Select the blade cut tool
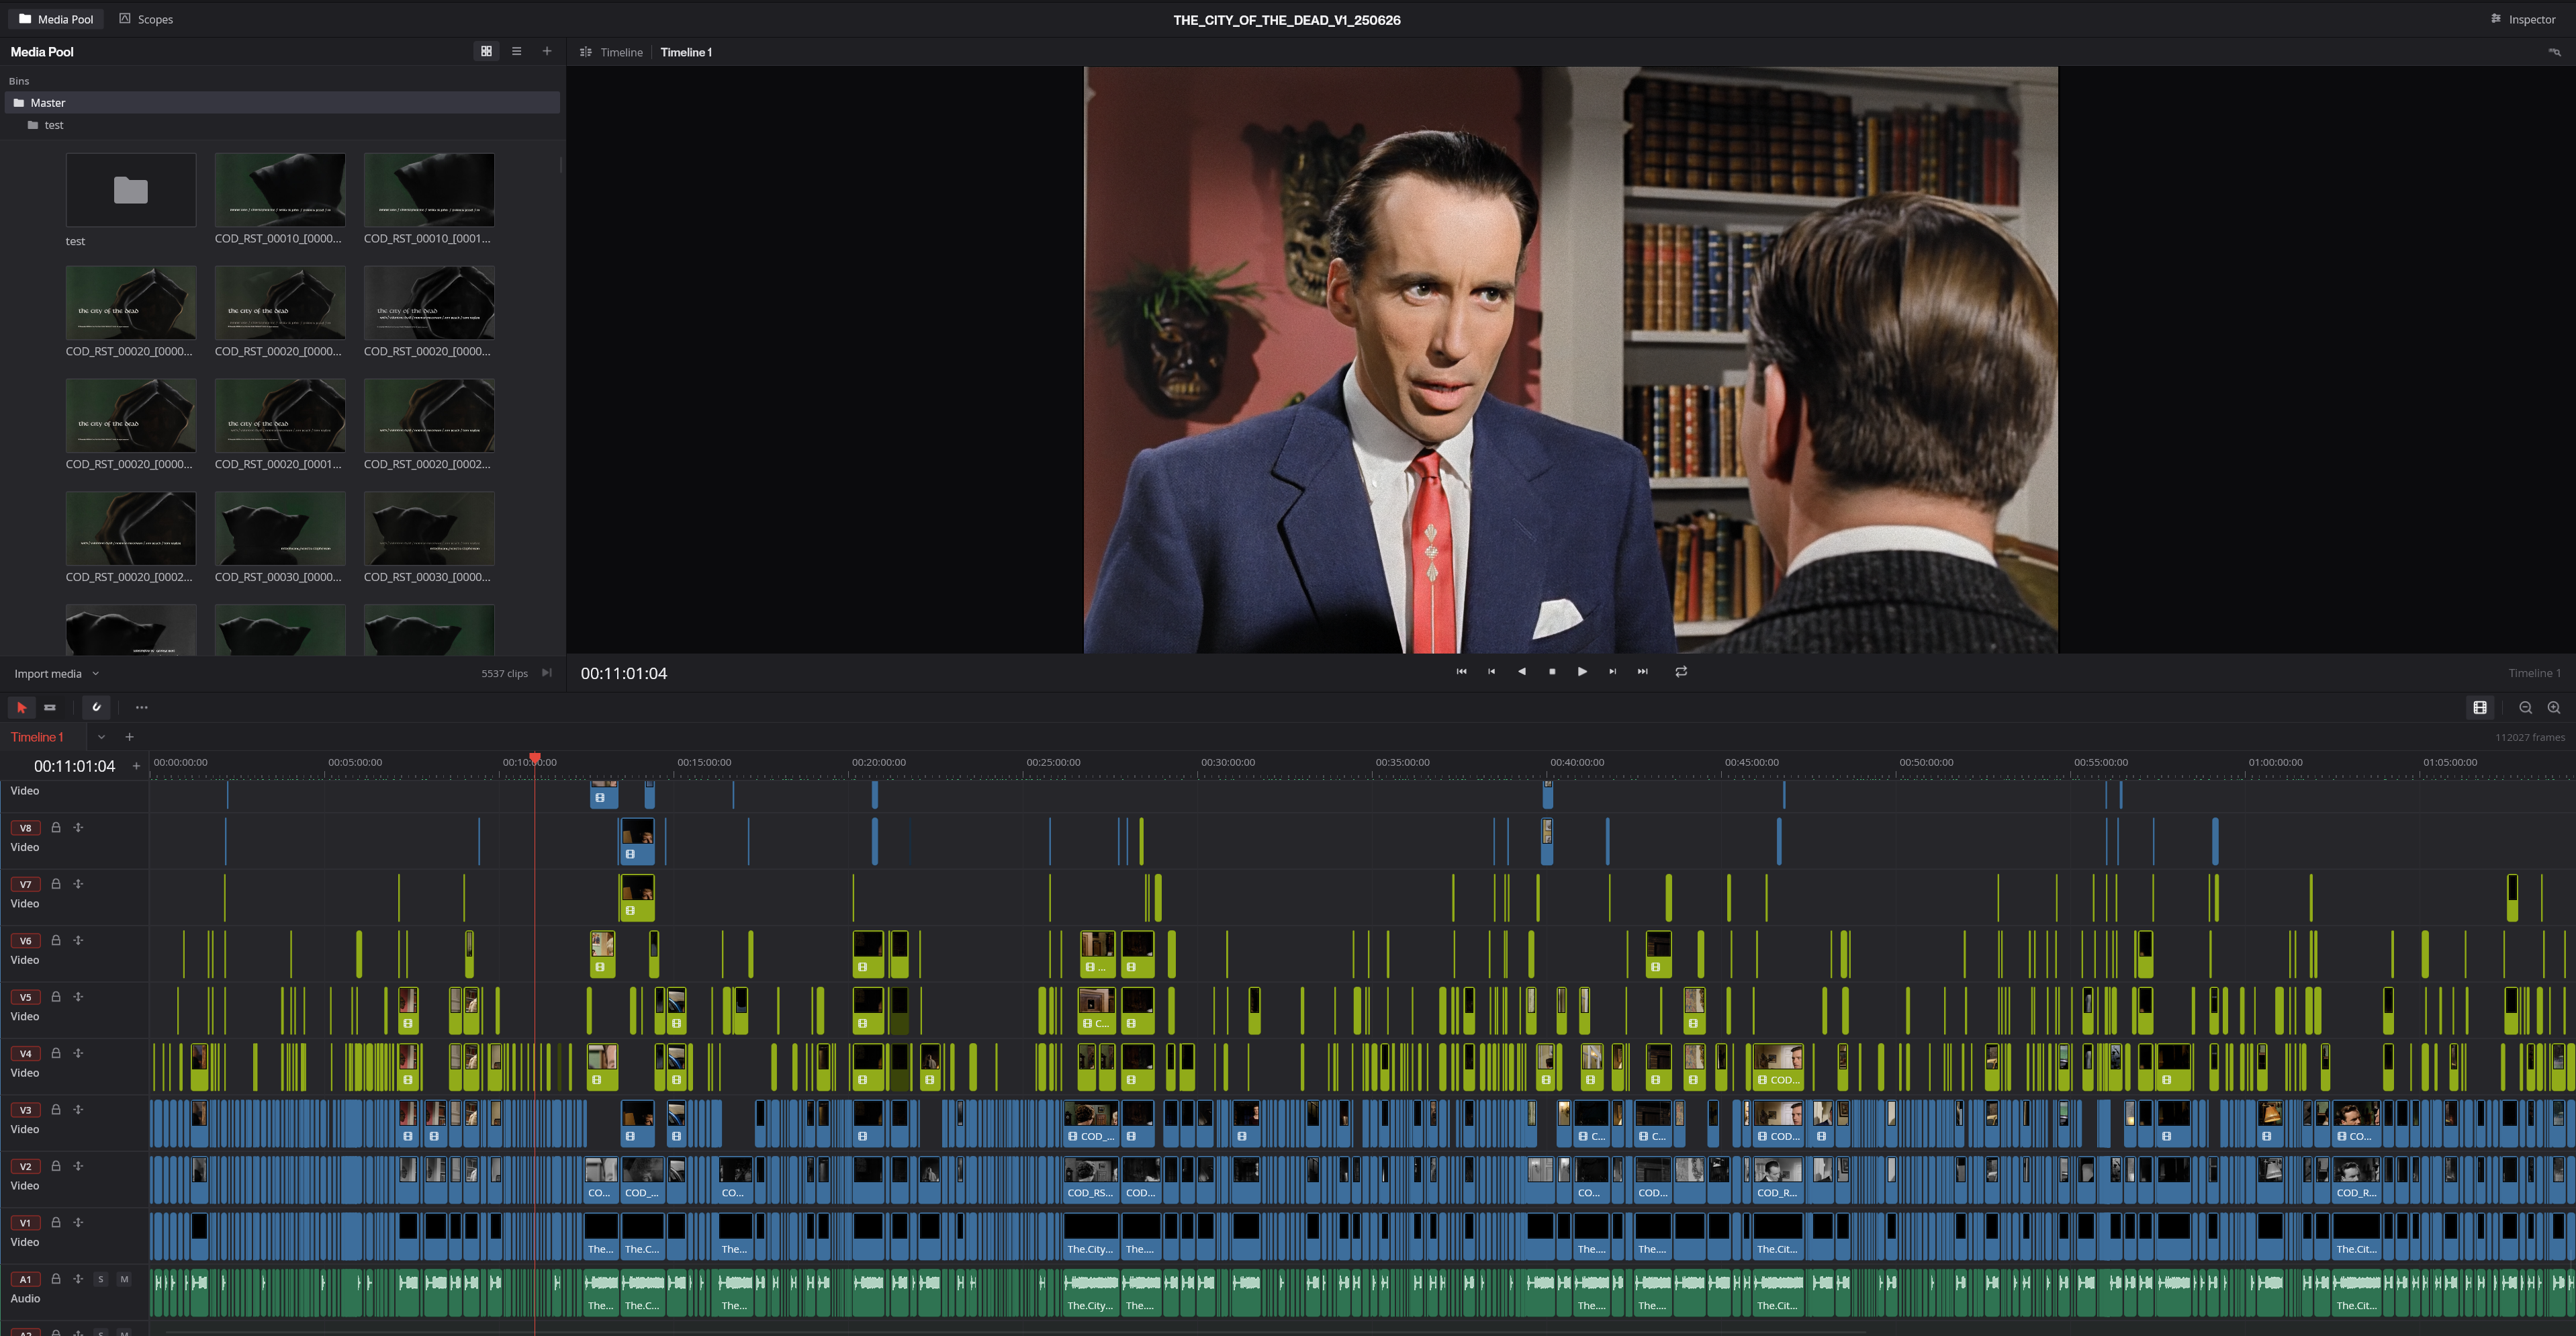Screen dimensions: 2576x1336 pos(50,707)
